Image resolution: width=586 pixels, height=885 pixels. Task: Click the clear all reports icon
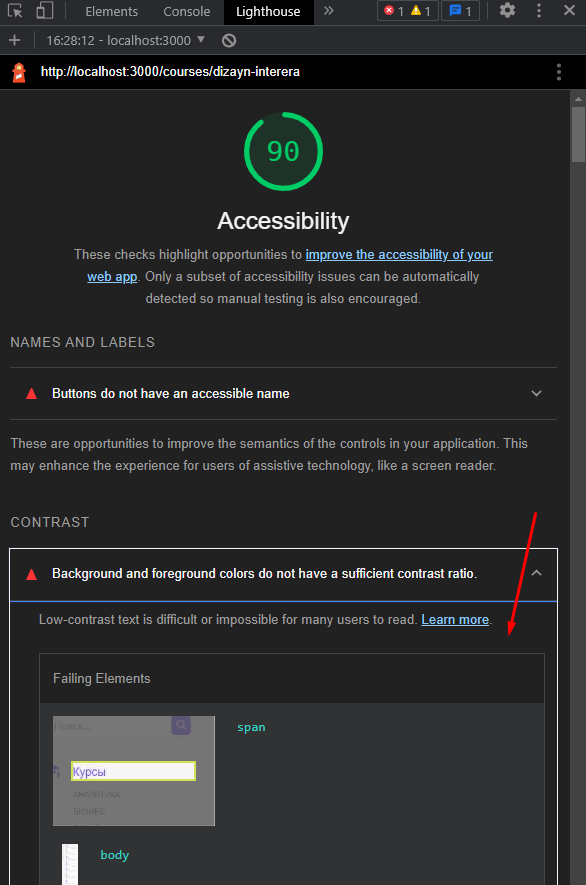pos(229,40)
